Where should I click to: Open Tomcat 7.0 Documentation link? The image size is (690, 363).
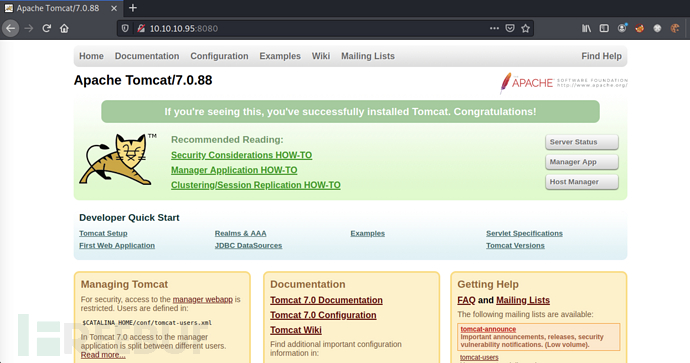(327, 300)
